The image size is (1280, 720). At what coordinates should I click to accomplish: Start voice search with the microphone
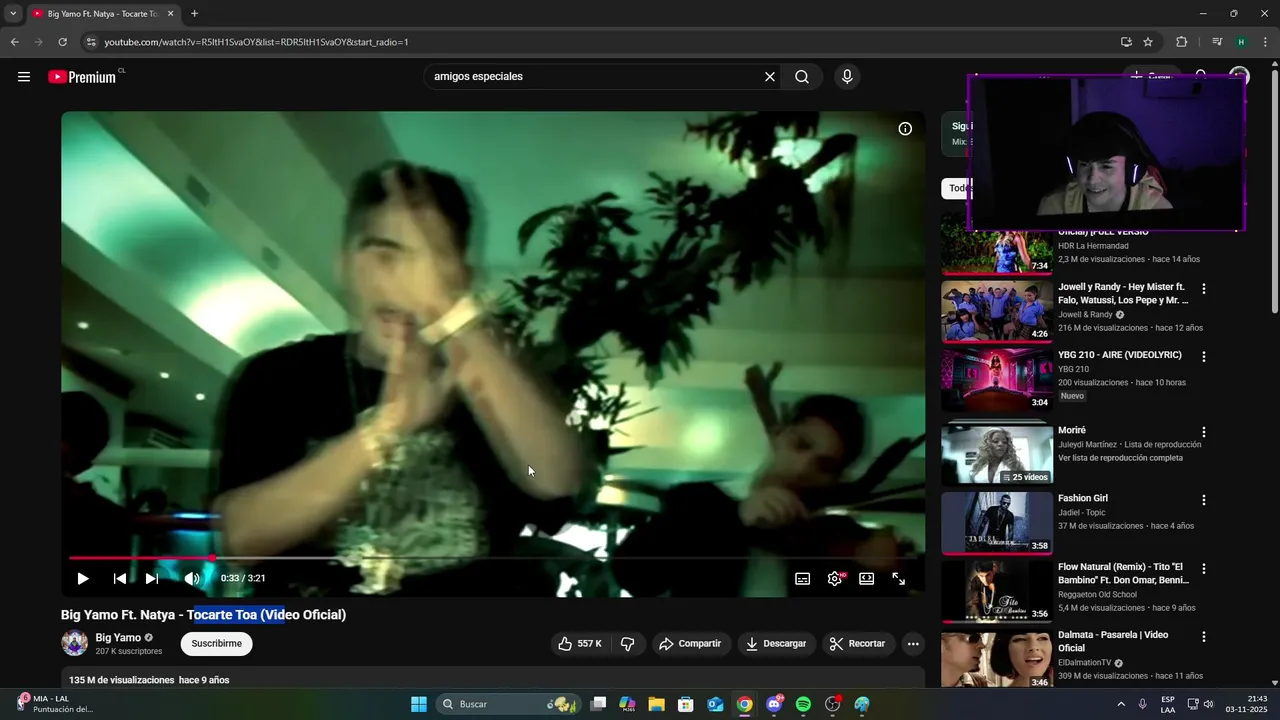(x=847, y=77)
